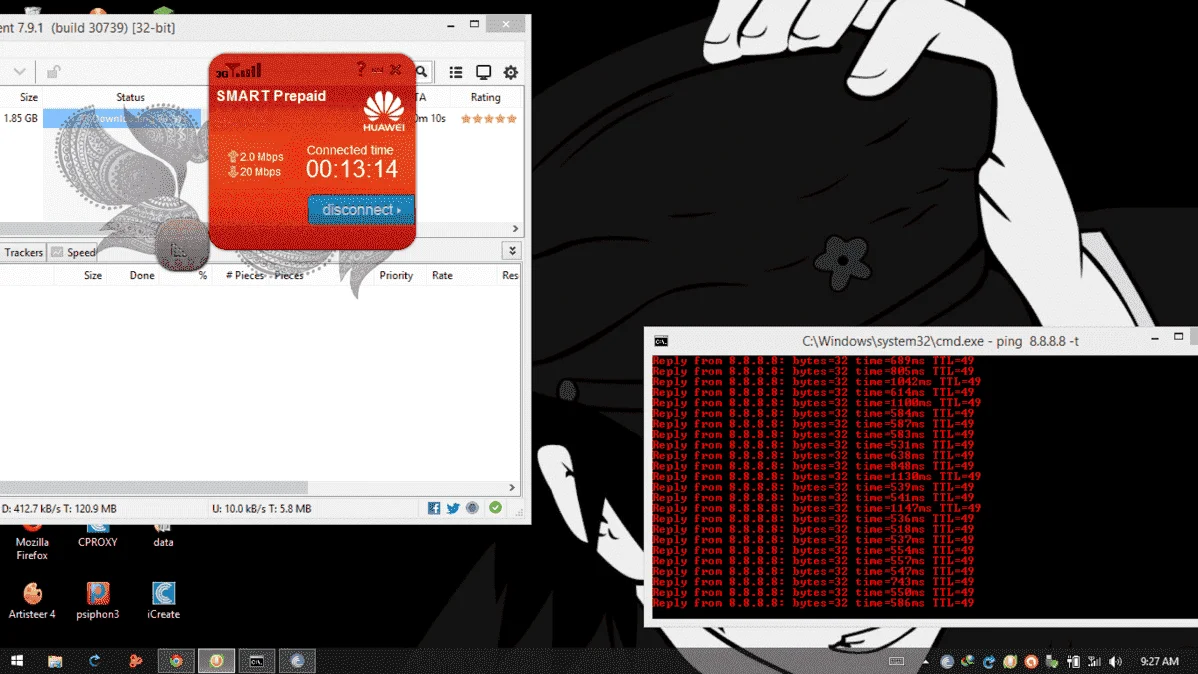Open Artisteer 4 desktop shortcut
Viewport: 1198px width, 674px height.
(x=32, y=601)
